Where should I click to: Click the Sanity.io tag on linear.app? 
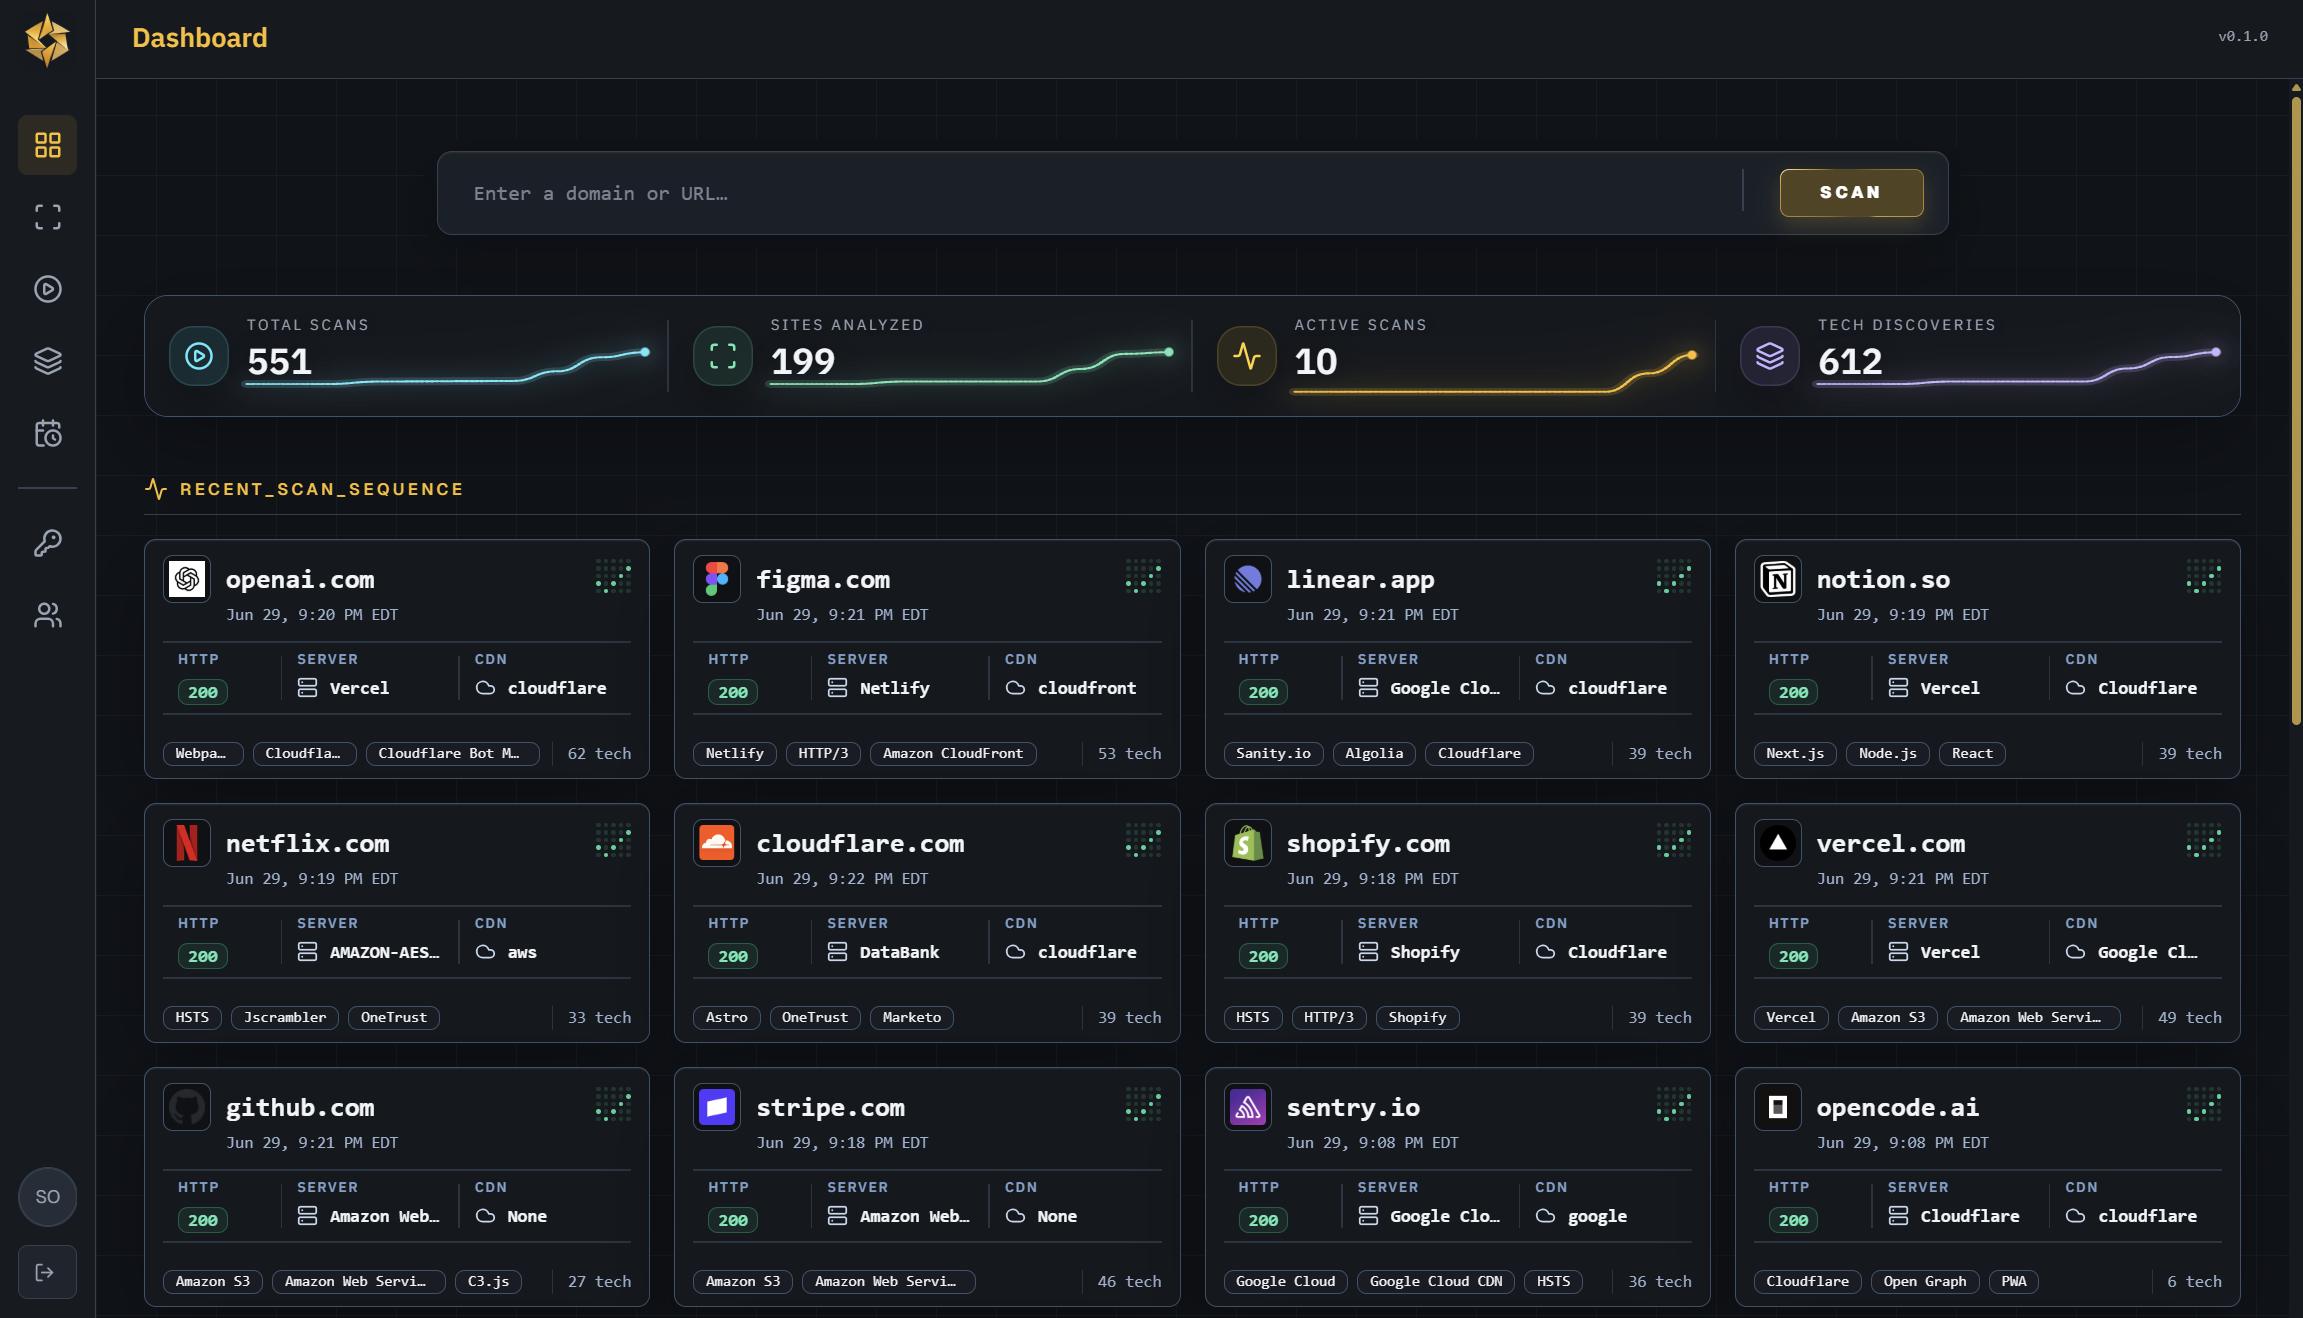[1273, 753]
